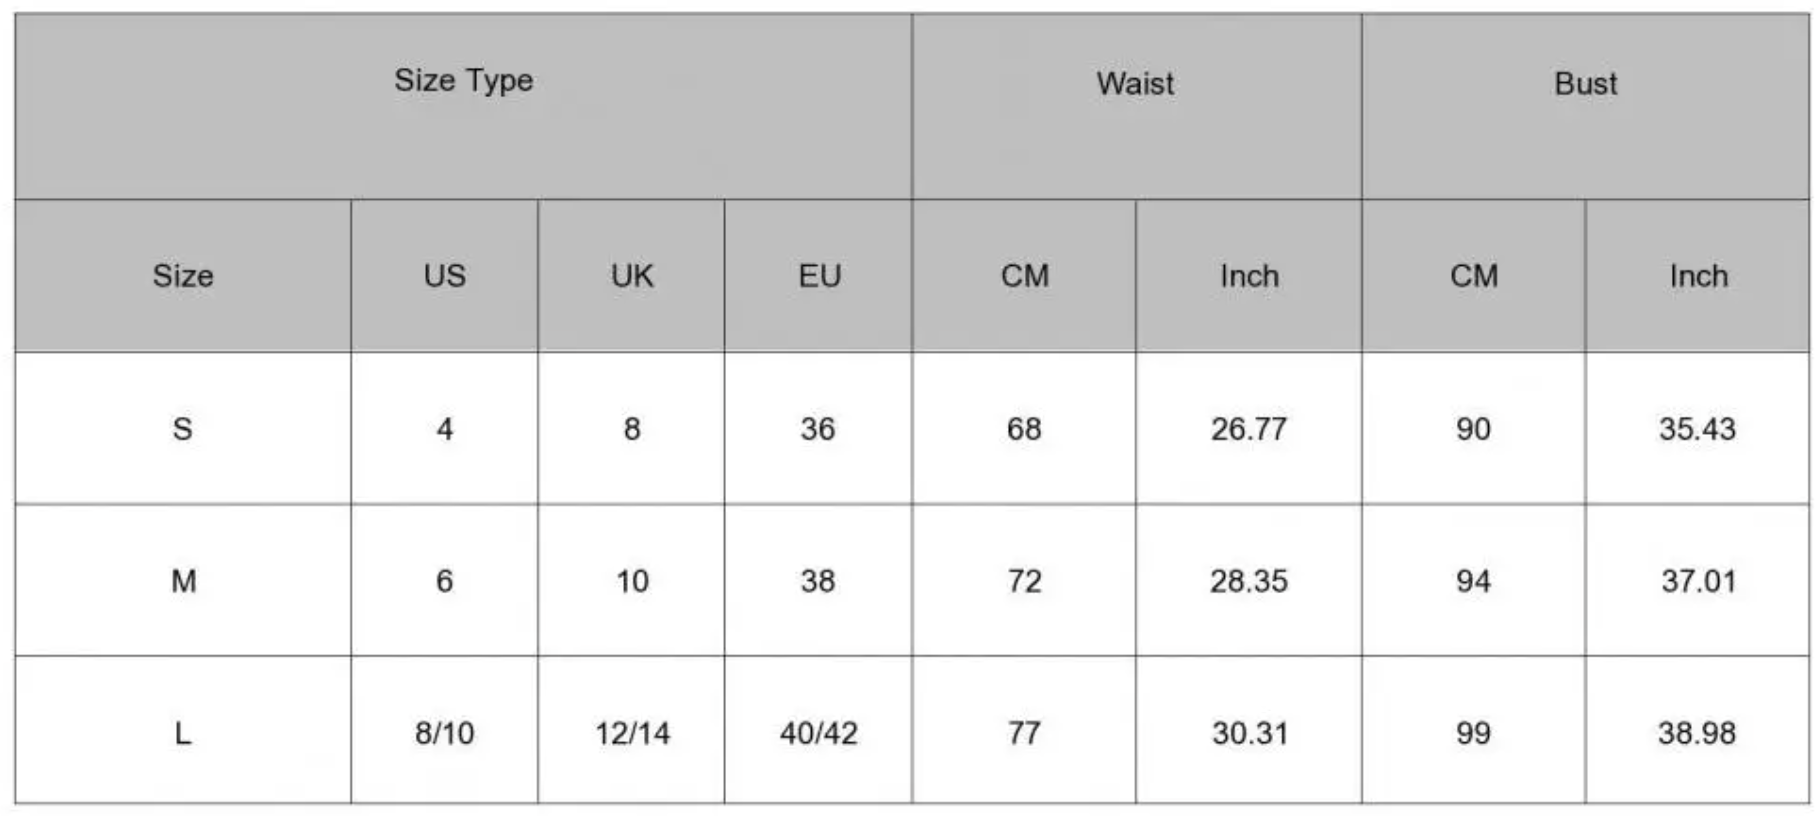This screenshot has width=1820, height=816.
Task: Select the 8/10 US size cell
Action: (x=444, y=733)
